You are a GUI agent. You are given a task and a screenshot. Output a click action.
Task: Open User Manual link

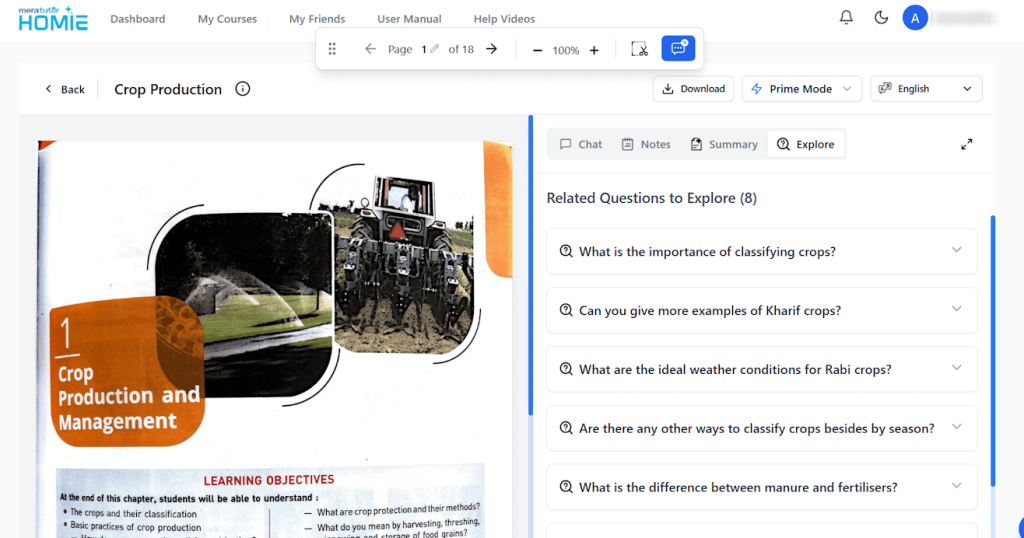pos(409,19)
